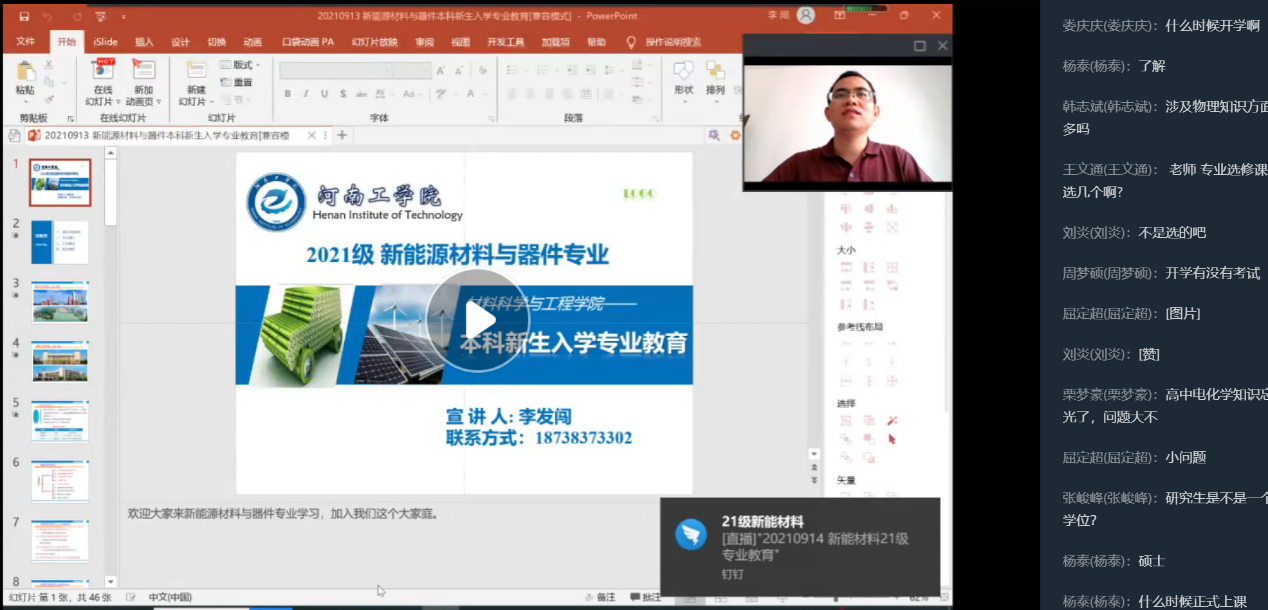Image resolution: width=1268 pixels, height=610 pixels.
Task: Switch to the 幻灯片放映 tab
Action: [374, 42]
